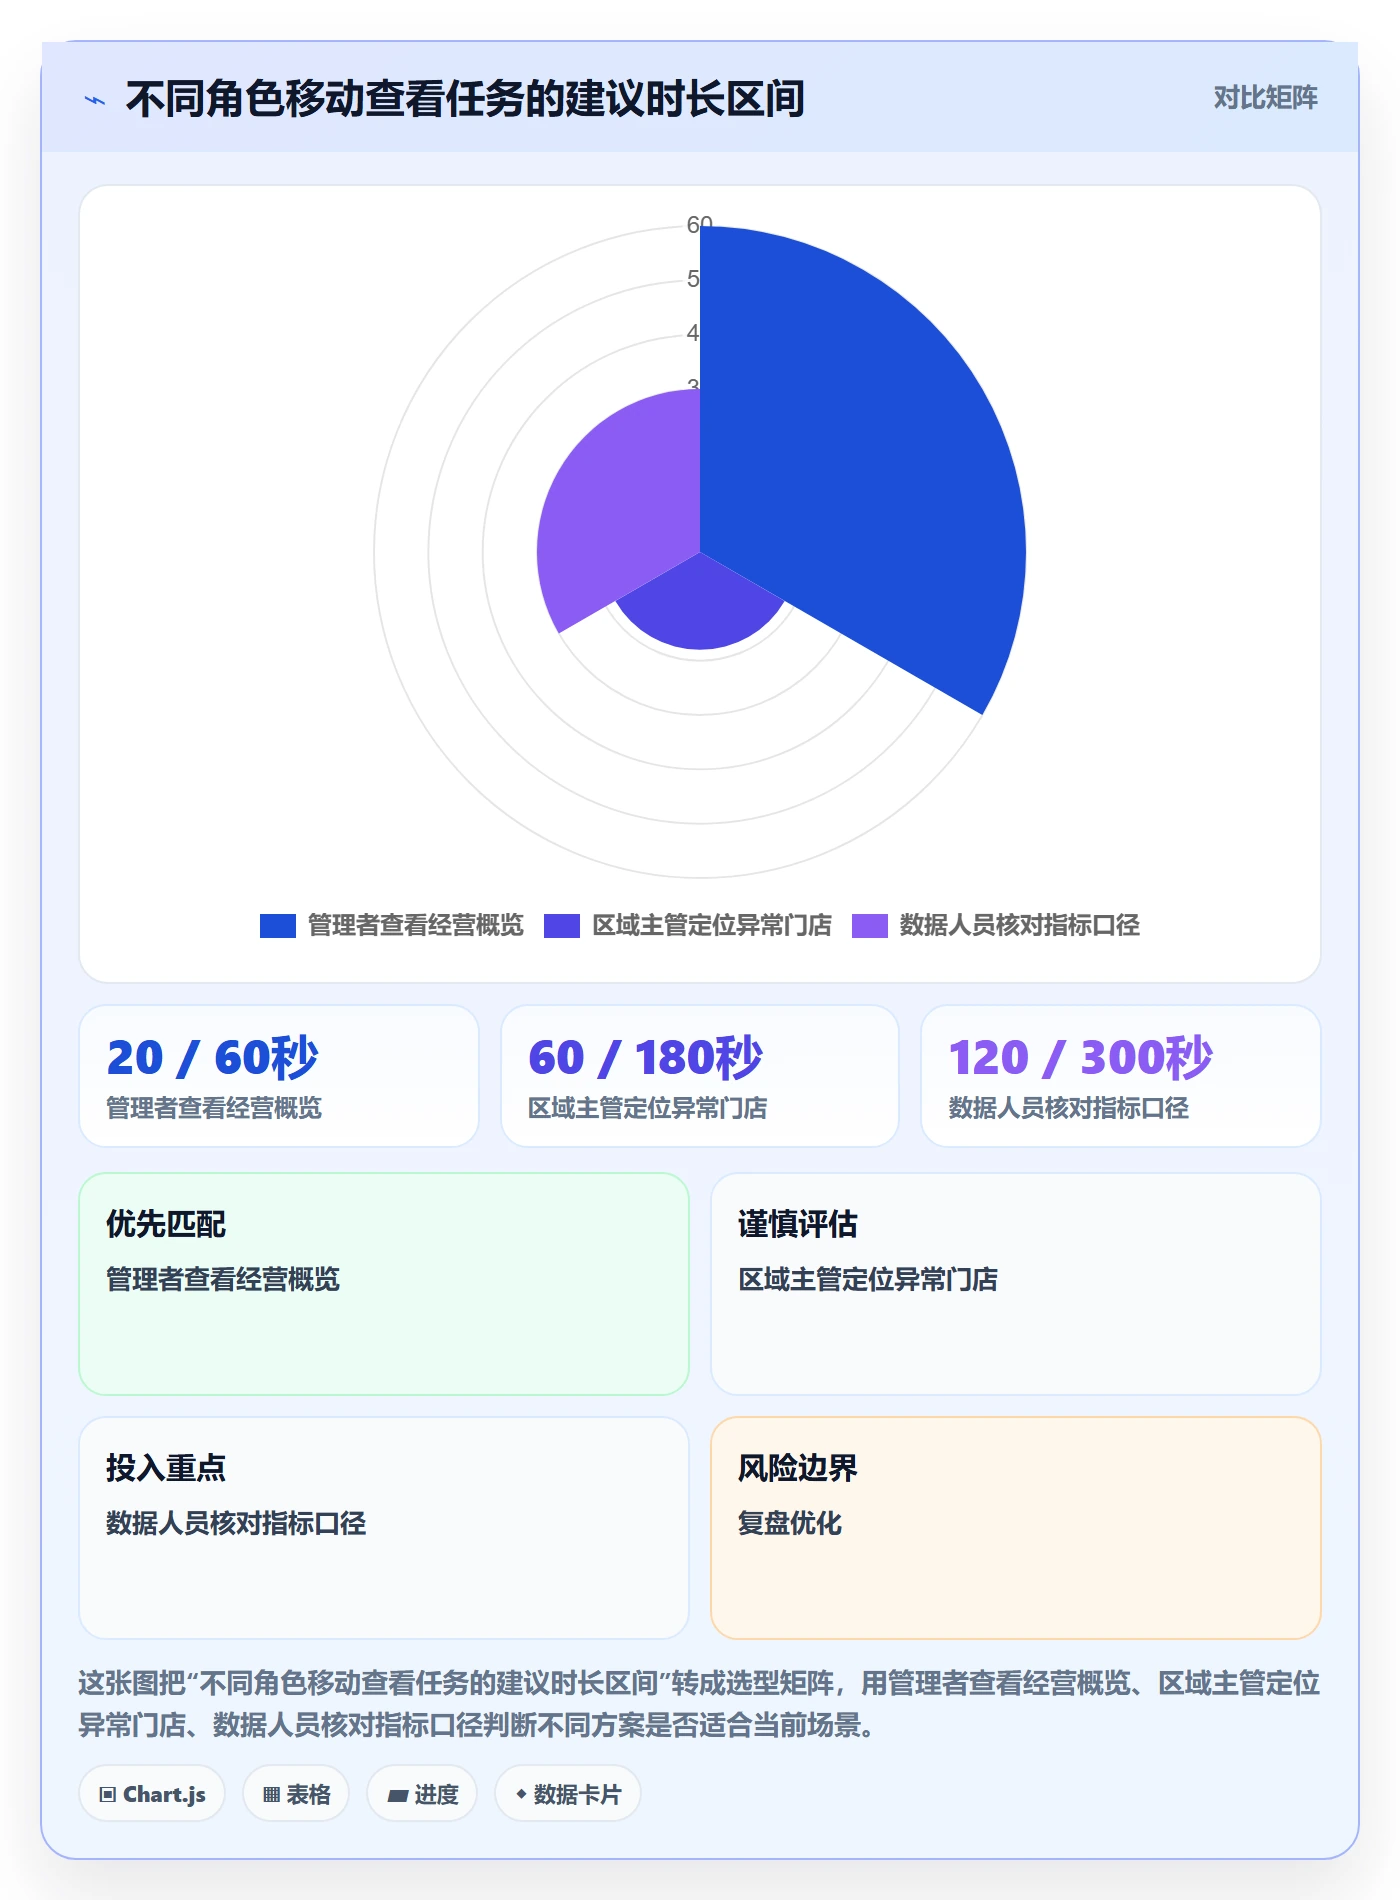This screenshot has height=1900, width=1400.
Task: Click 数据人员核对指标口径 under 投入重点
Action: [236, 1523]
